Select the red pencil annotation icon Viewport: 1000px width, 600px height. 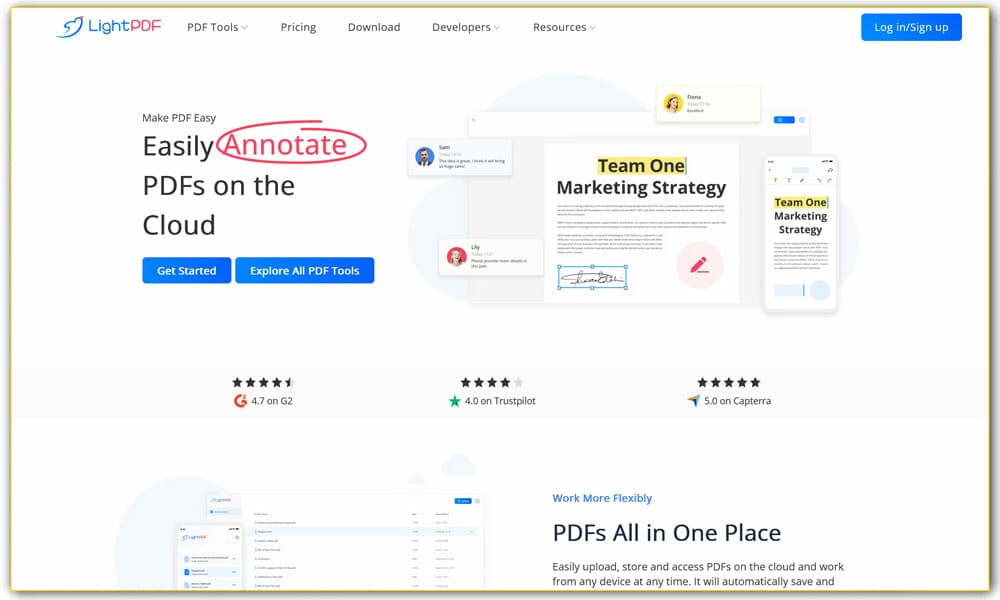[x=700, y=265]
